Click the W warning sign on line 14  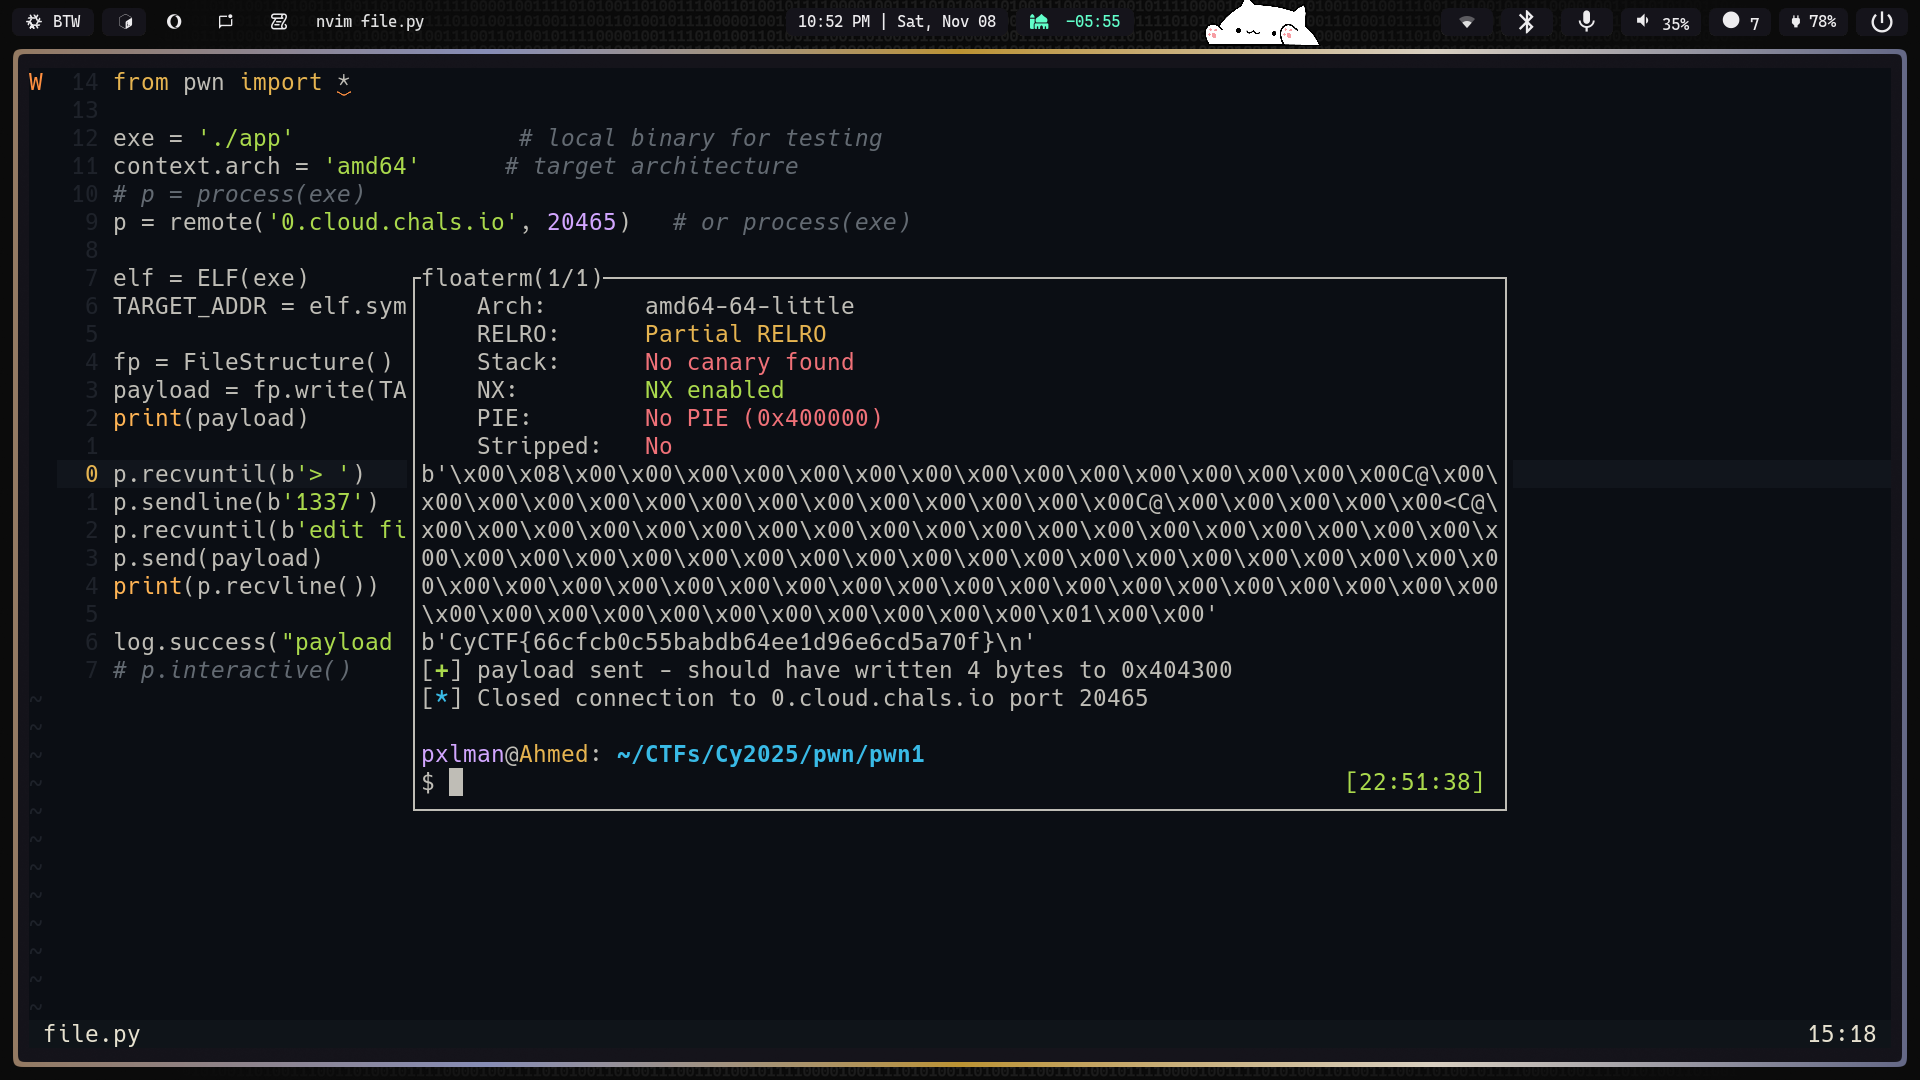pyautogui.click(x=36, y=82)
